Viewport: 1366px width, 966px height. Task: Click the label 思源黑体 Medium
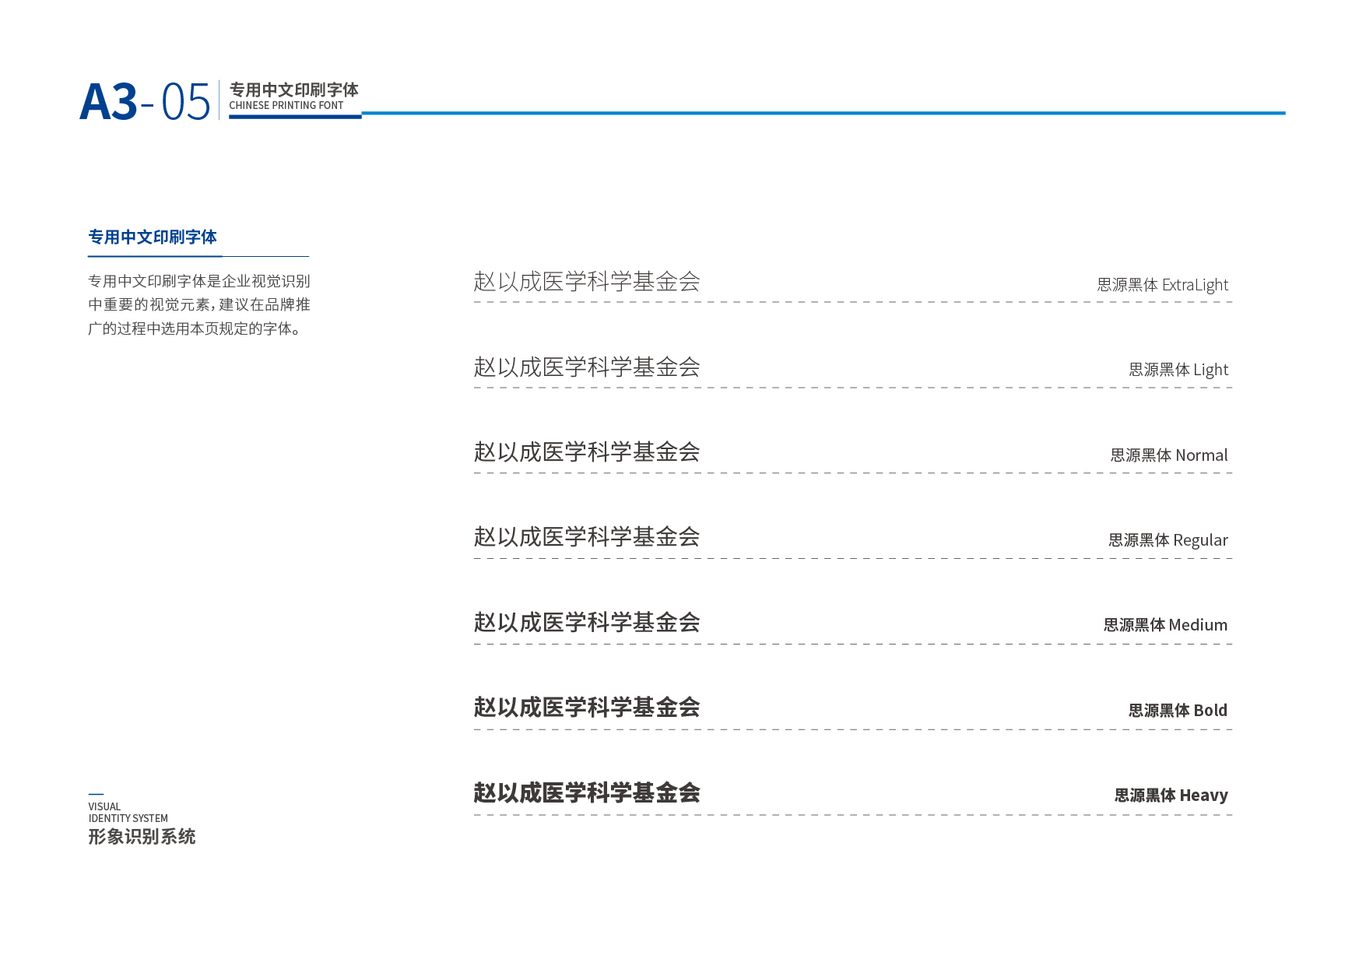click(x=1166, y=625)
